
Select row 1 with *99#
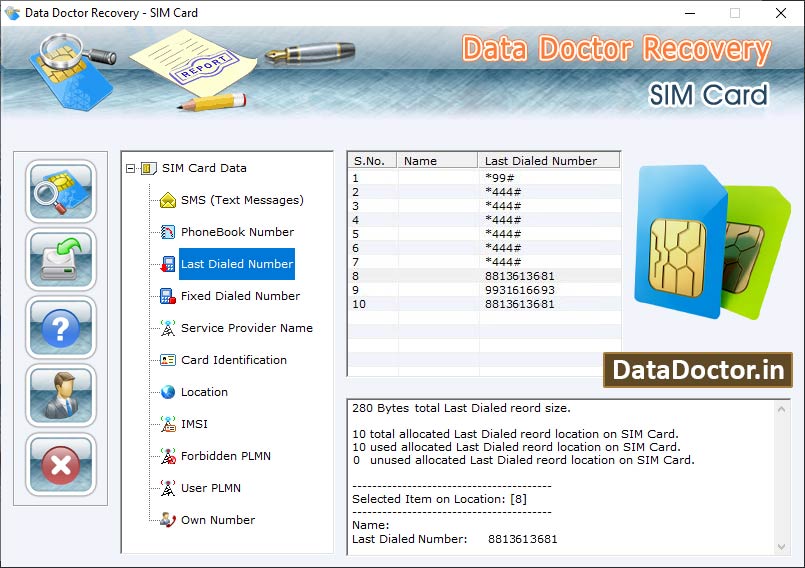coord(484,178)
